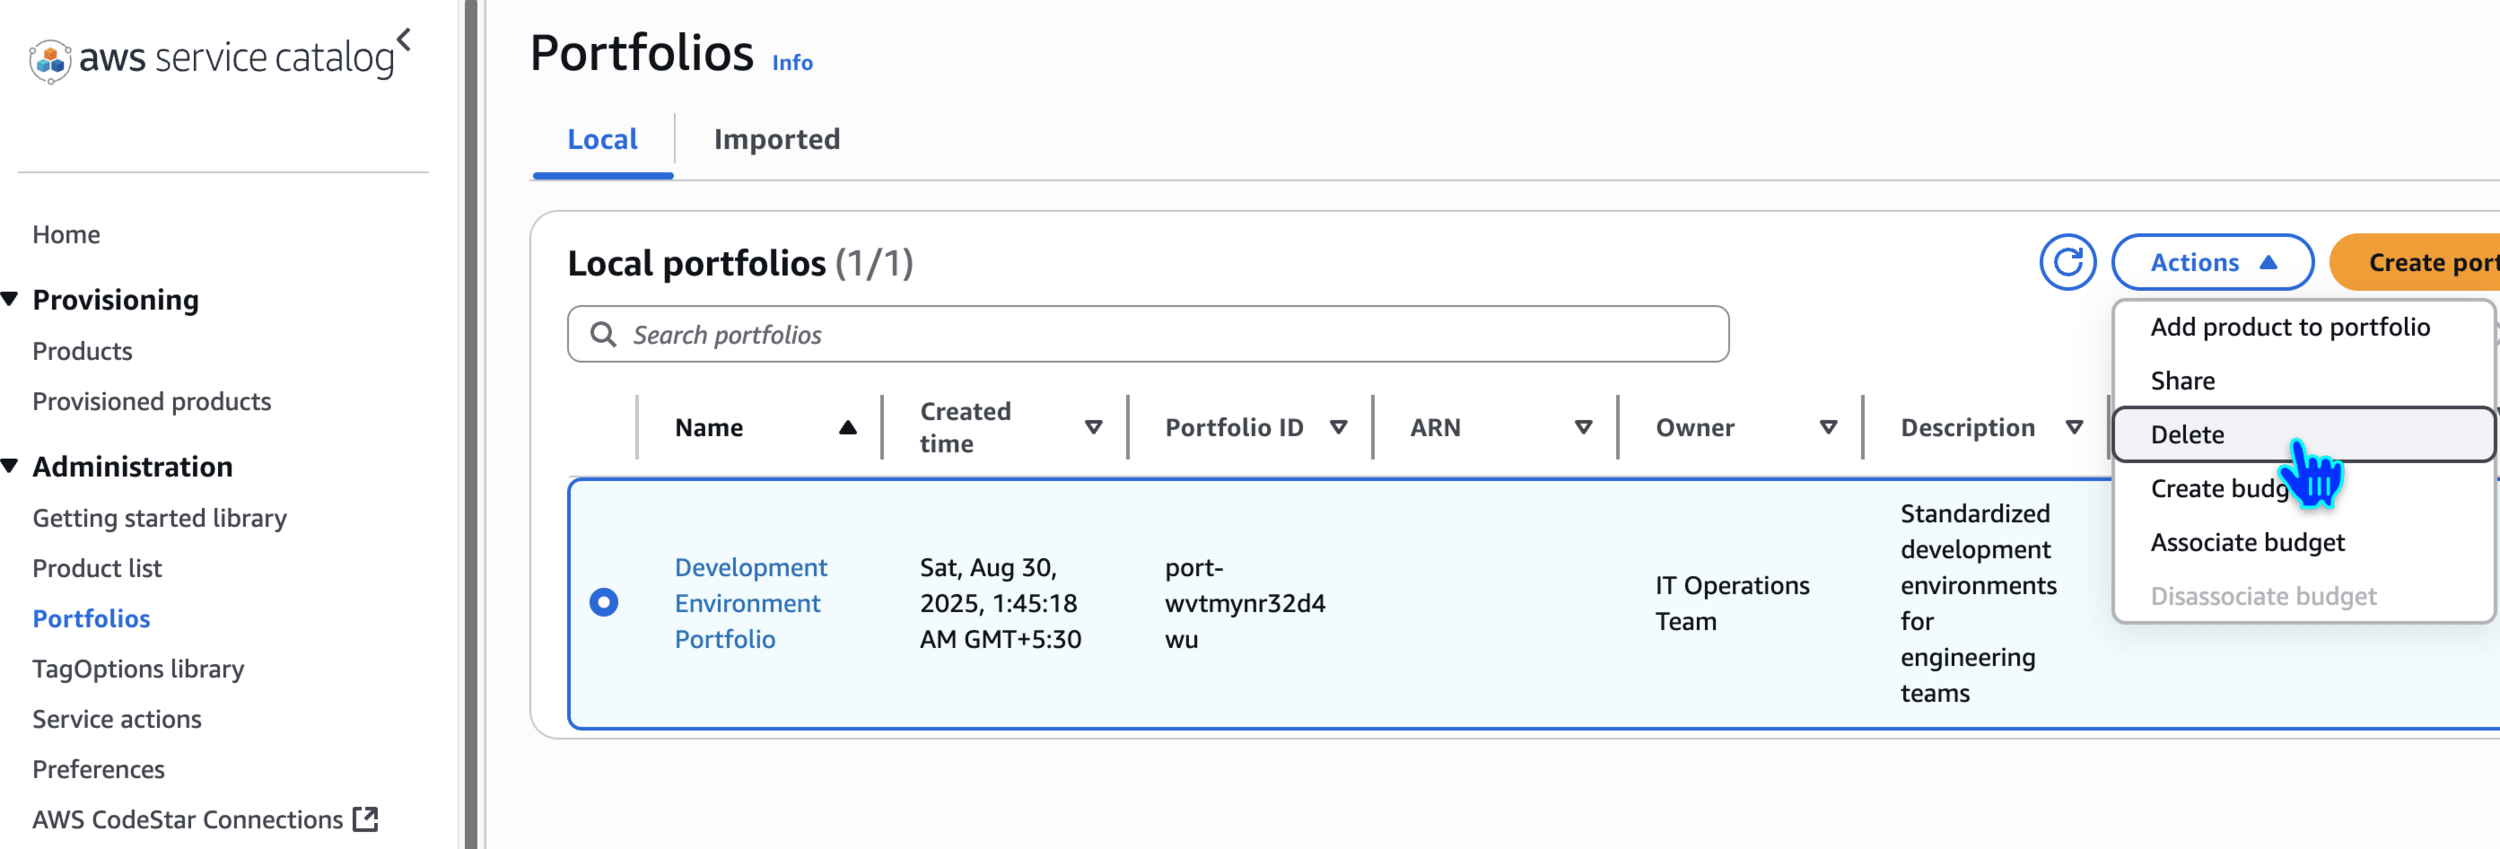The image size is (2500, 849).
Task: Switch to the Imported tab
Action: [x=776, y=139]
